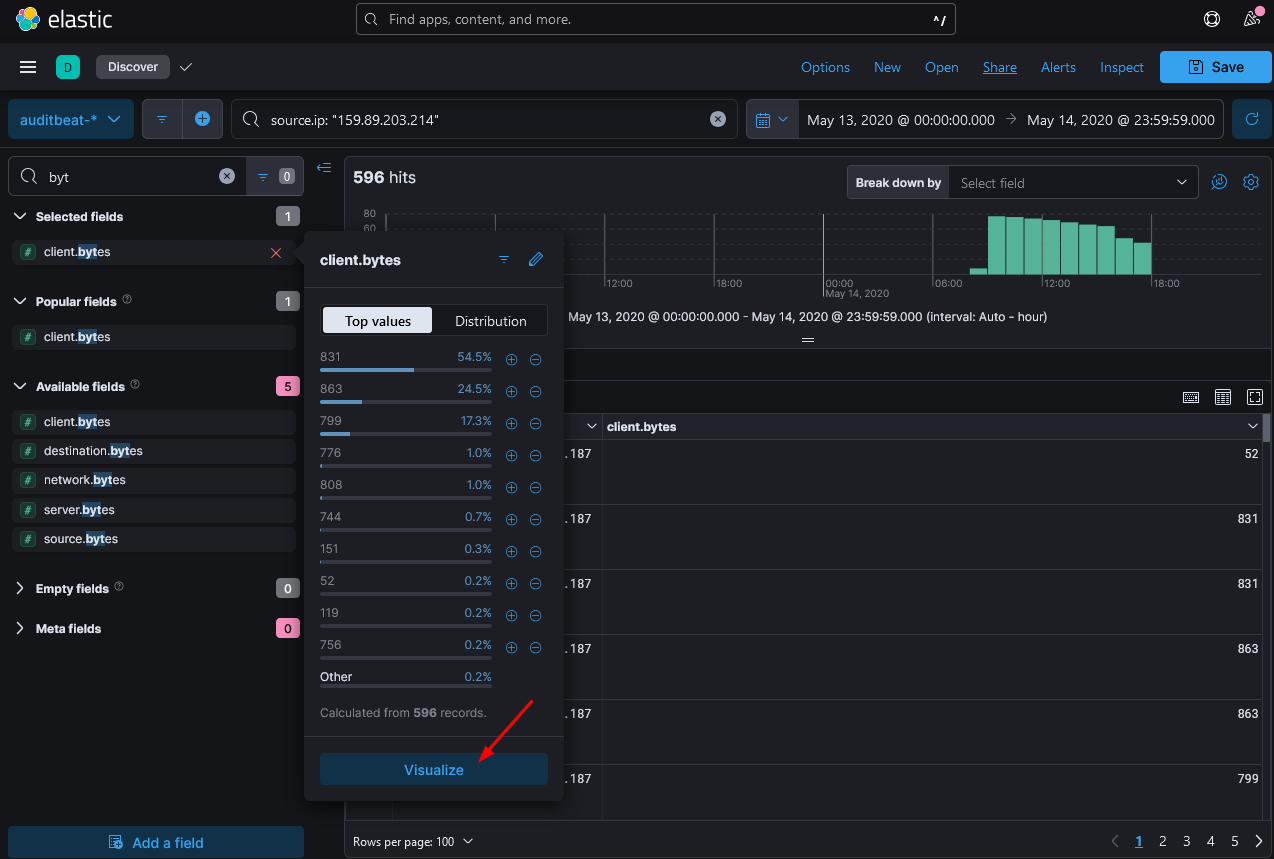Open chart settings gear icon

(x=1250, y=182)
